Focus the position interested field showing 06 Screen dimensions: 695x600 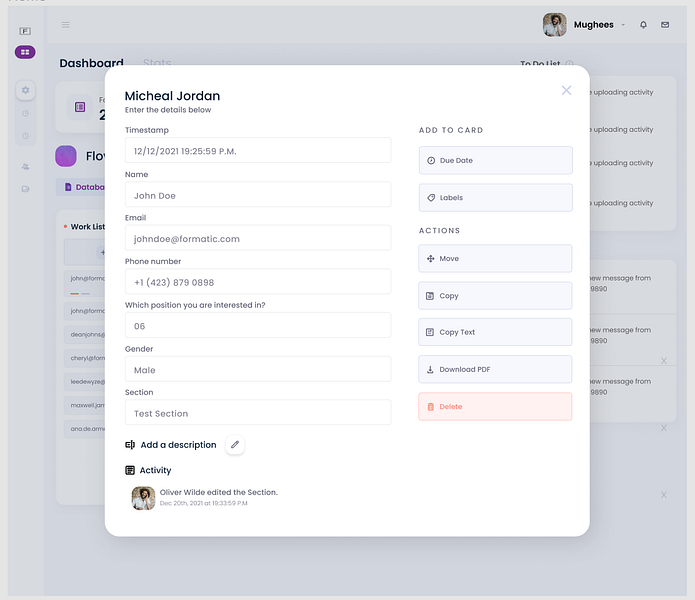[x=258, y=325]
